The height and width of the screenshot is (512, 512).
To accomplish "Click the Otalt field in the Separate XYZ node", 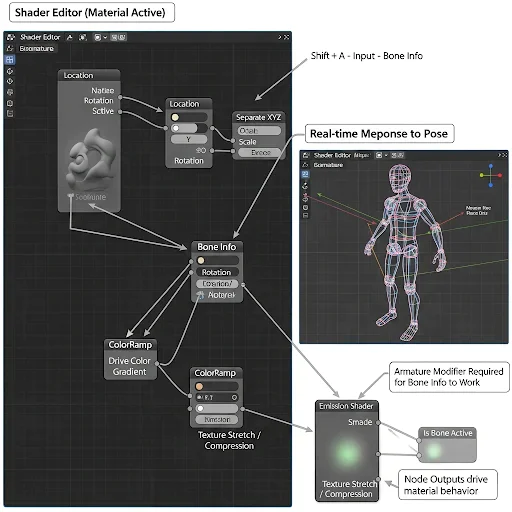I will point(259,131).
